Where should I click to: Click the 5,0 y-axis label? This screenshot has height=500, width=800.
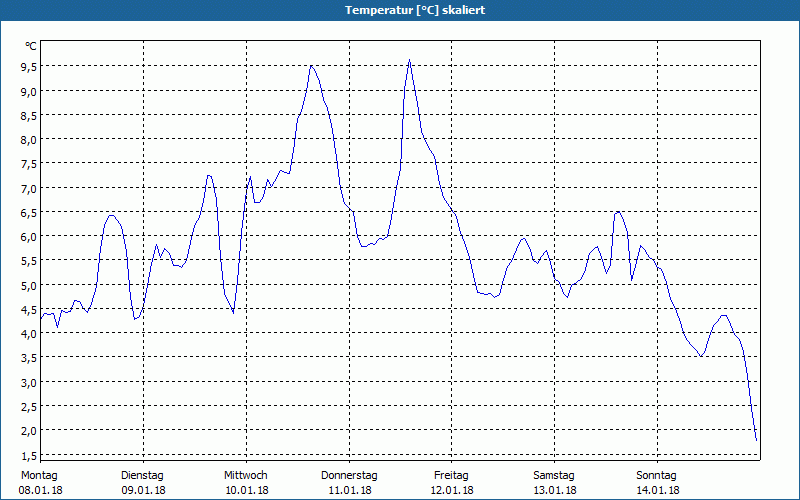click(28, 285)
